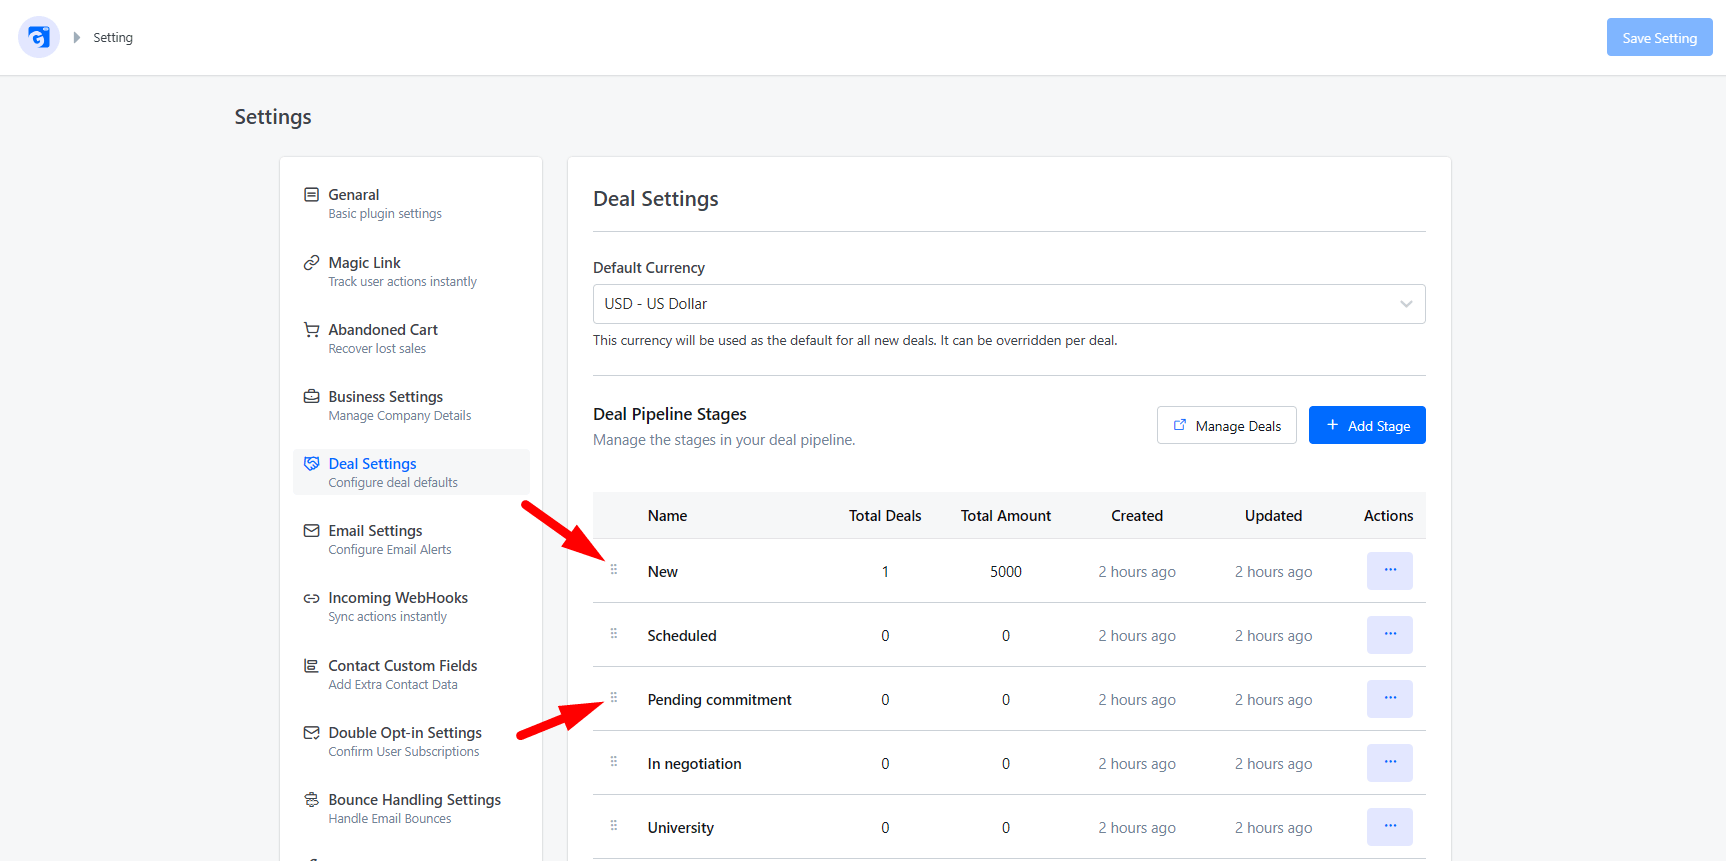Click the Name column header

[x=667, y=516]
